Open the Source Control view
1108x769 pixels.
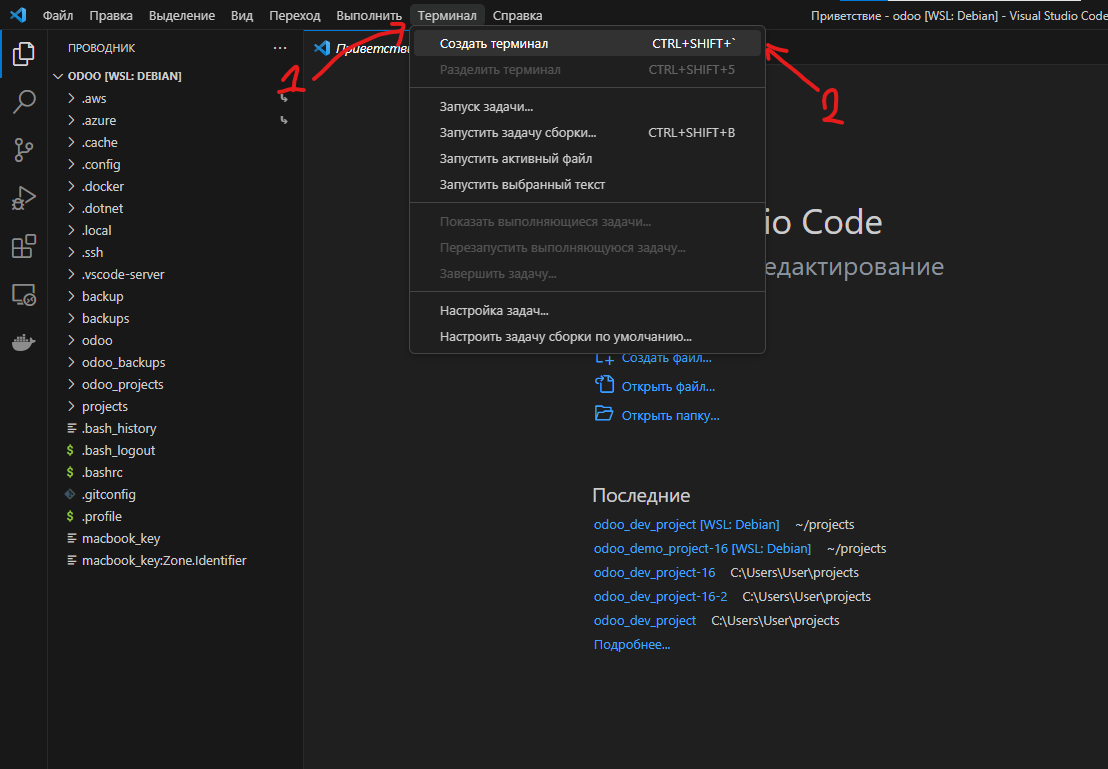pyautogui.click(x=23, y=150)
